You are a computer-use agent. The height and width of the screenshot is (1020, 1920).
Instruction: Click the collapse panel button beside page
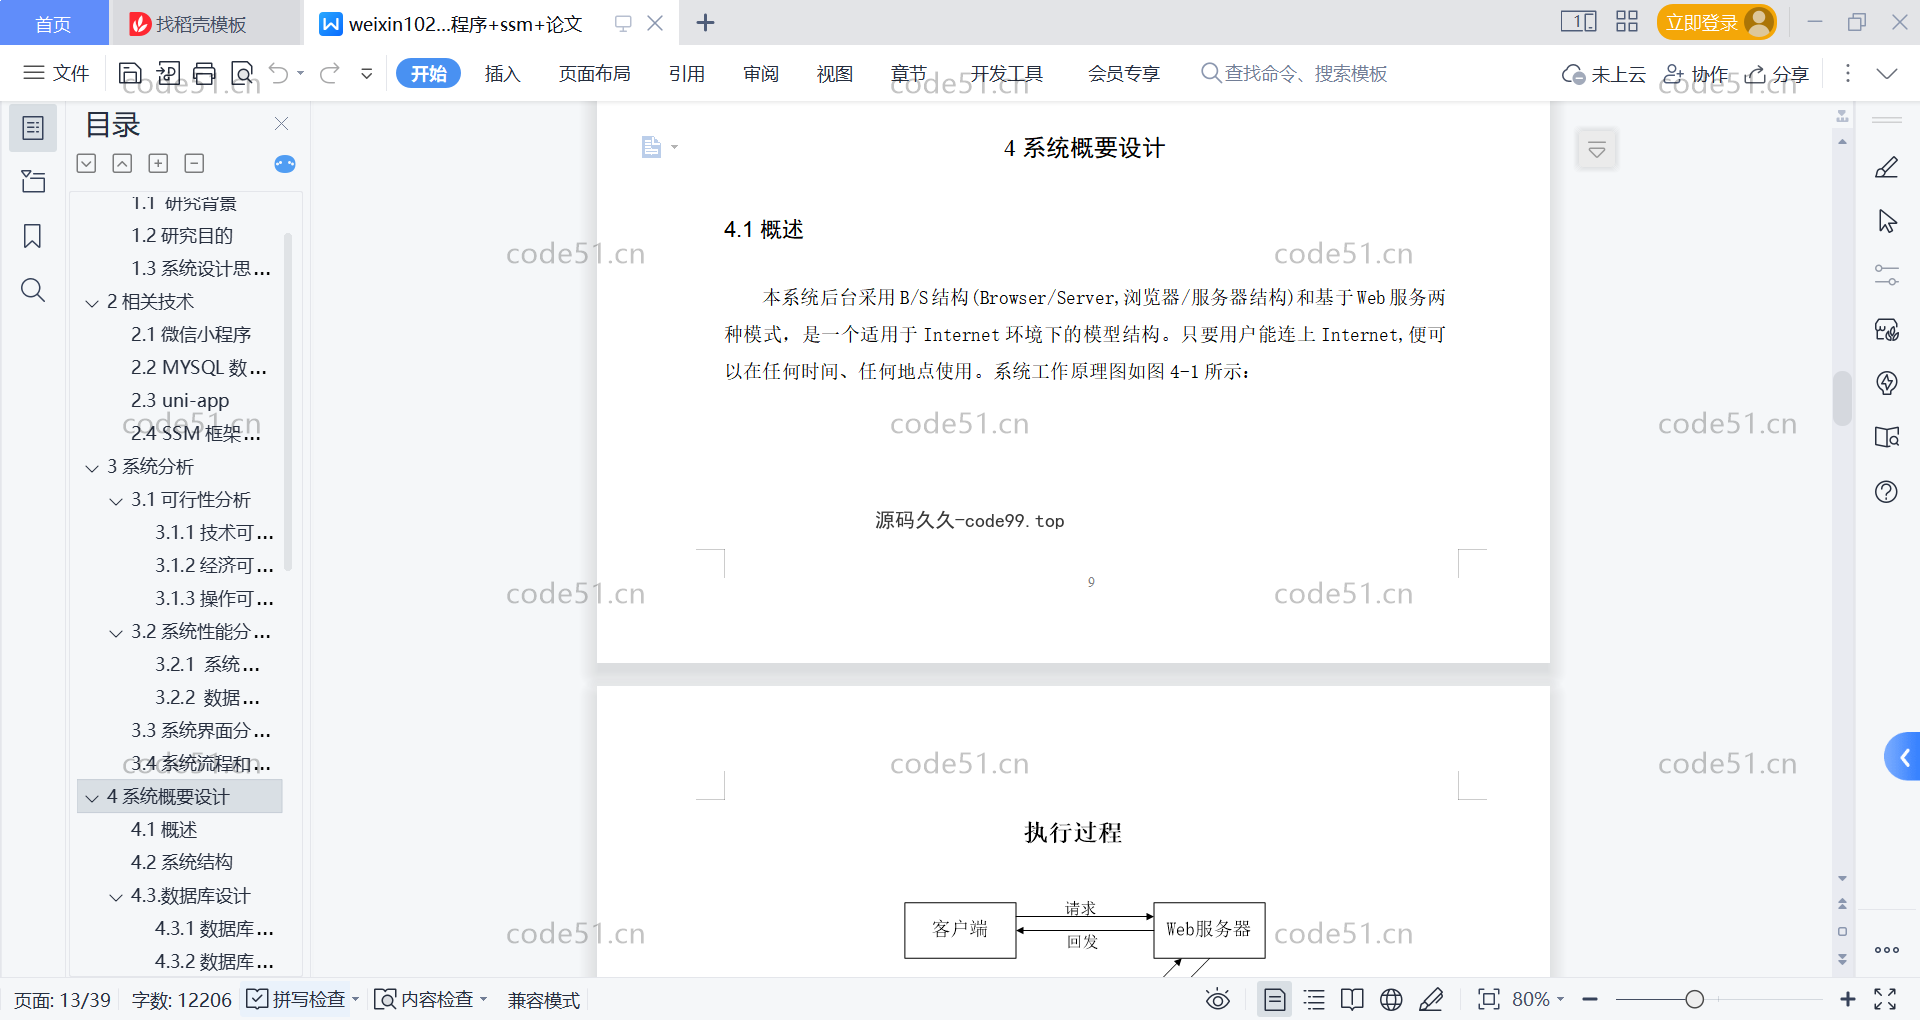coord(1597,150)
